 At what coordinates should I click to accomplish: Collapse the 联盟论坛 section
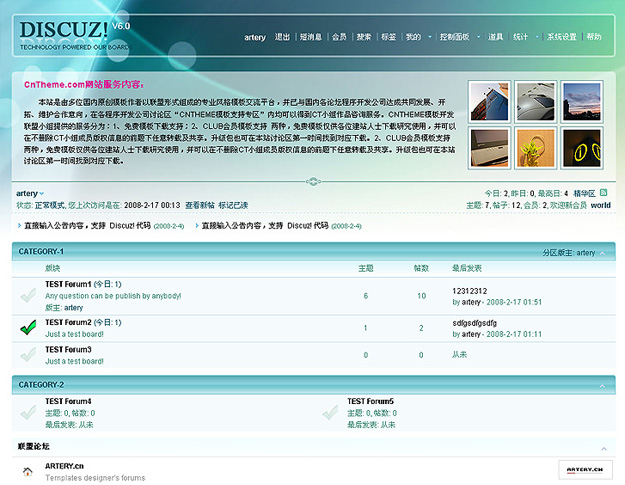point(604,449)
